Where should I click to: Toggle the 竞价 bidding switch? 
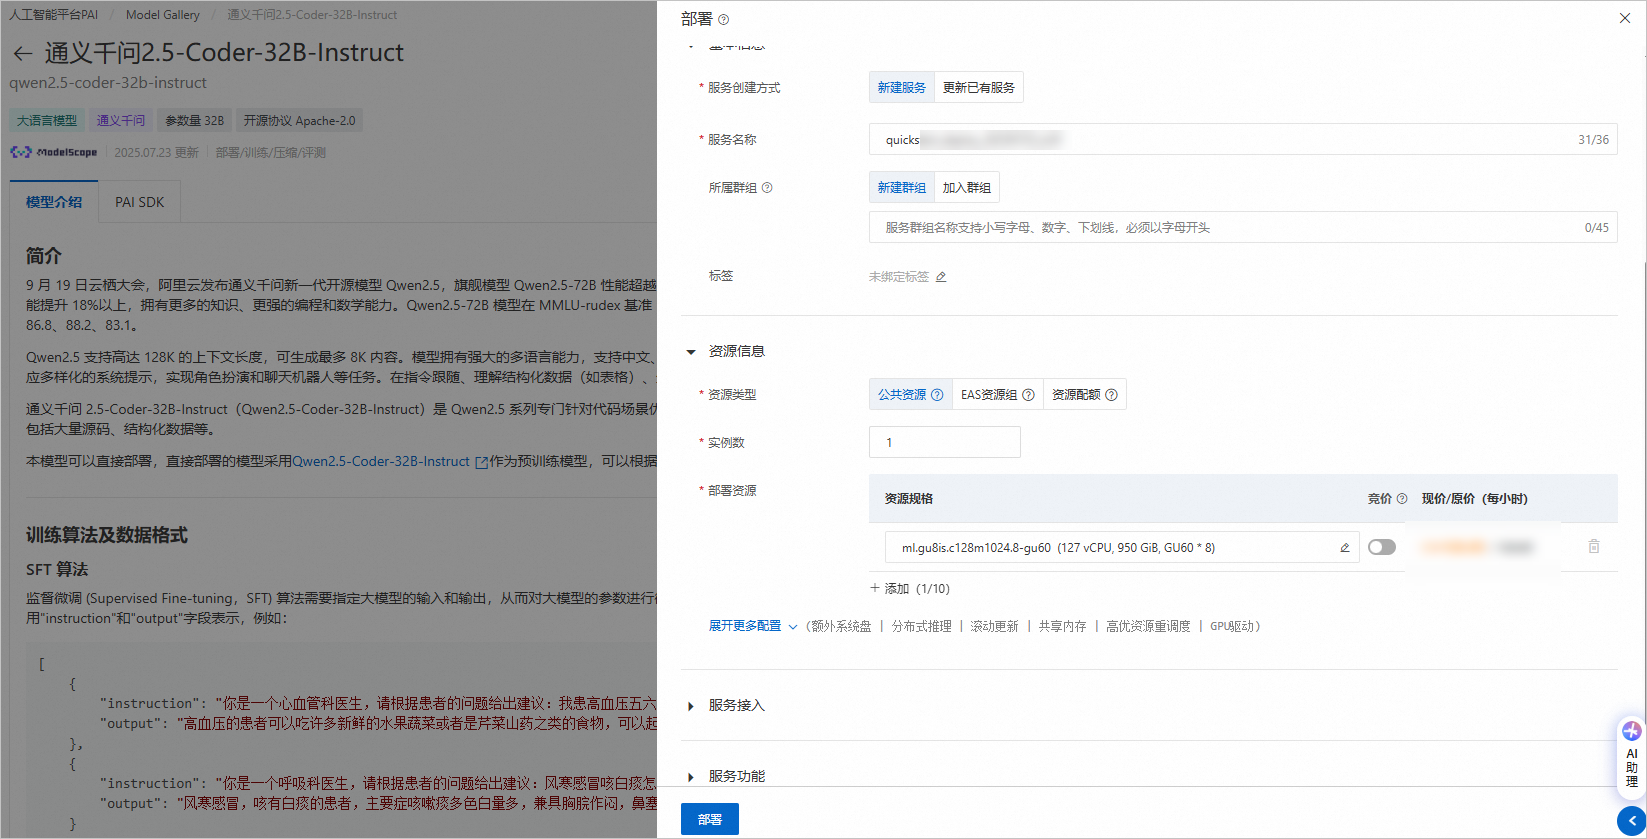[x=1382, y=547]
